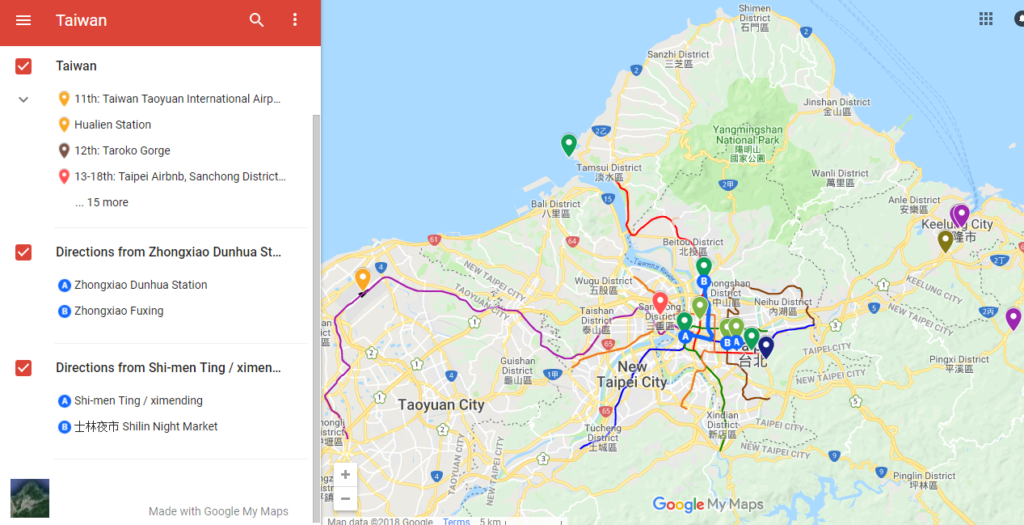Screen dimensions: 1024x525
Task: Click 'Made with Google My Maps' text
Action: pyautogui.click(x=218, y=511)
